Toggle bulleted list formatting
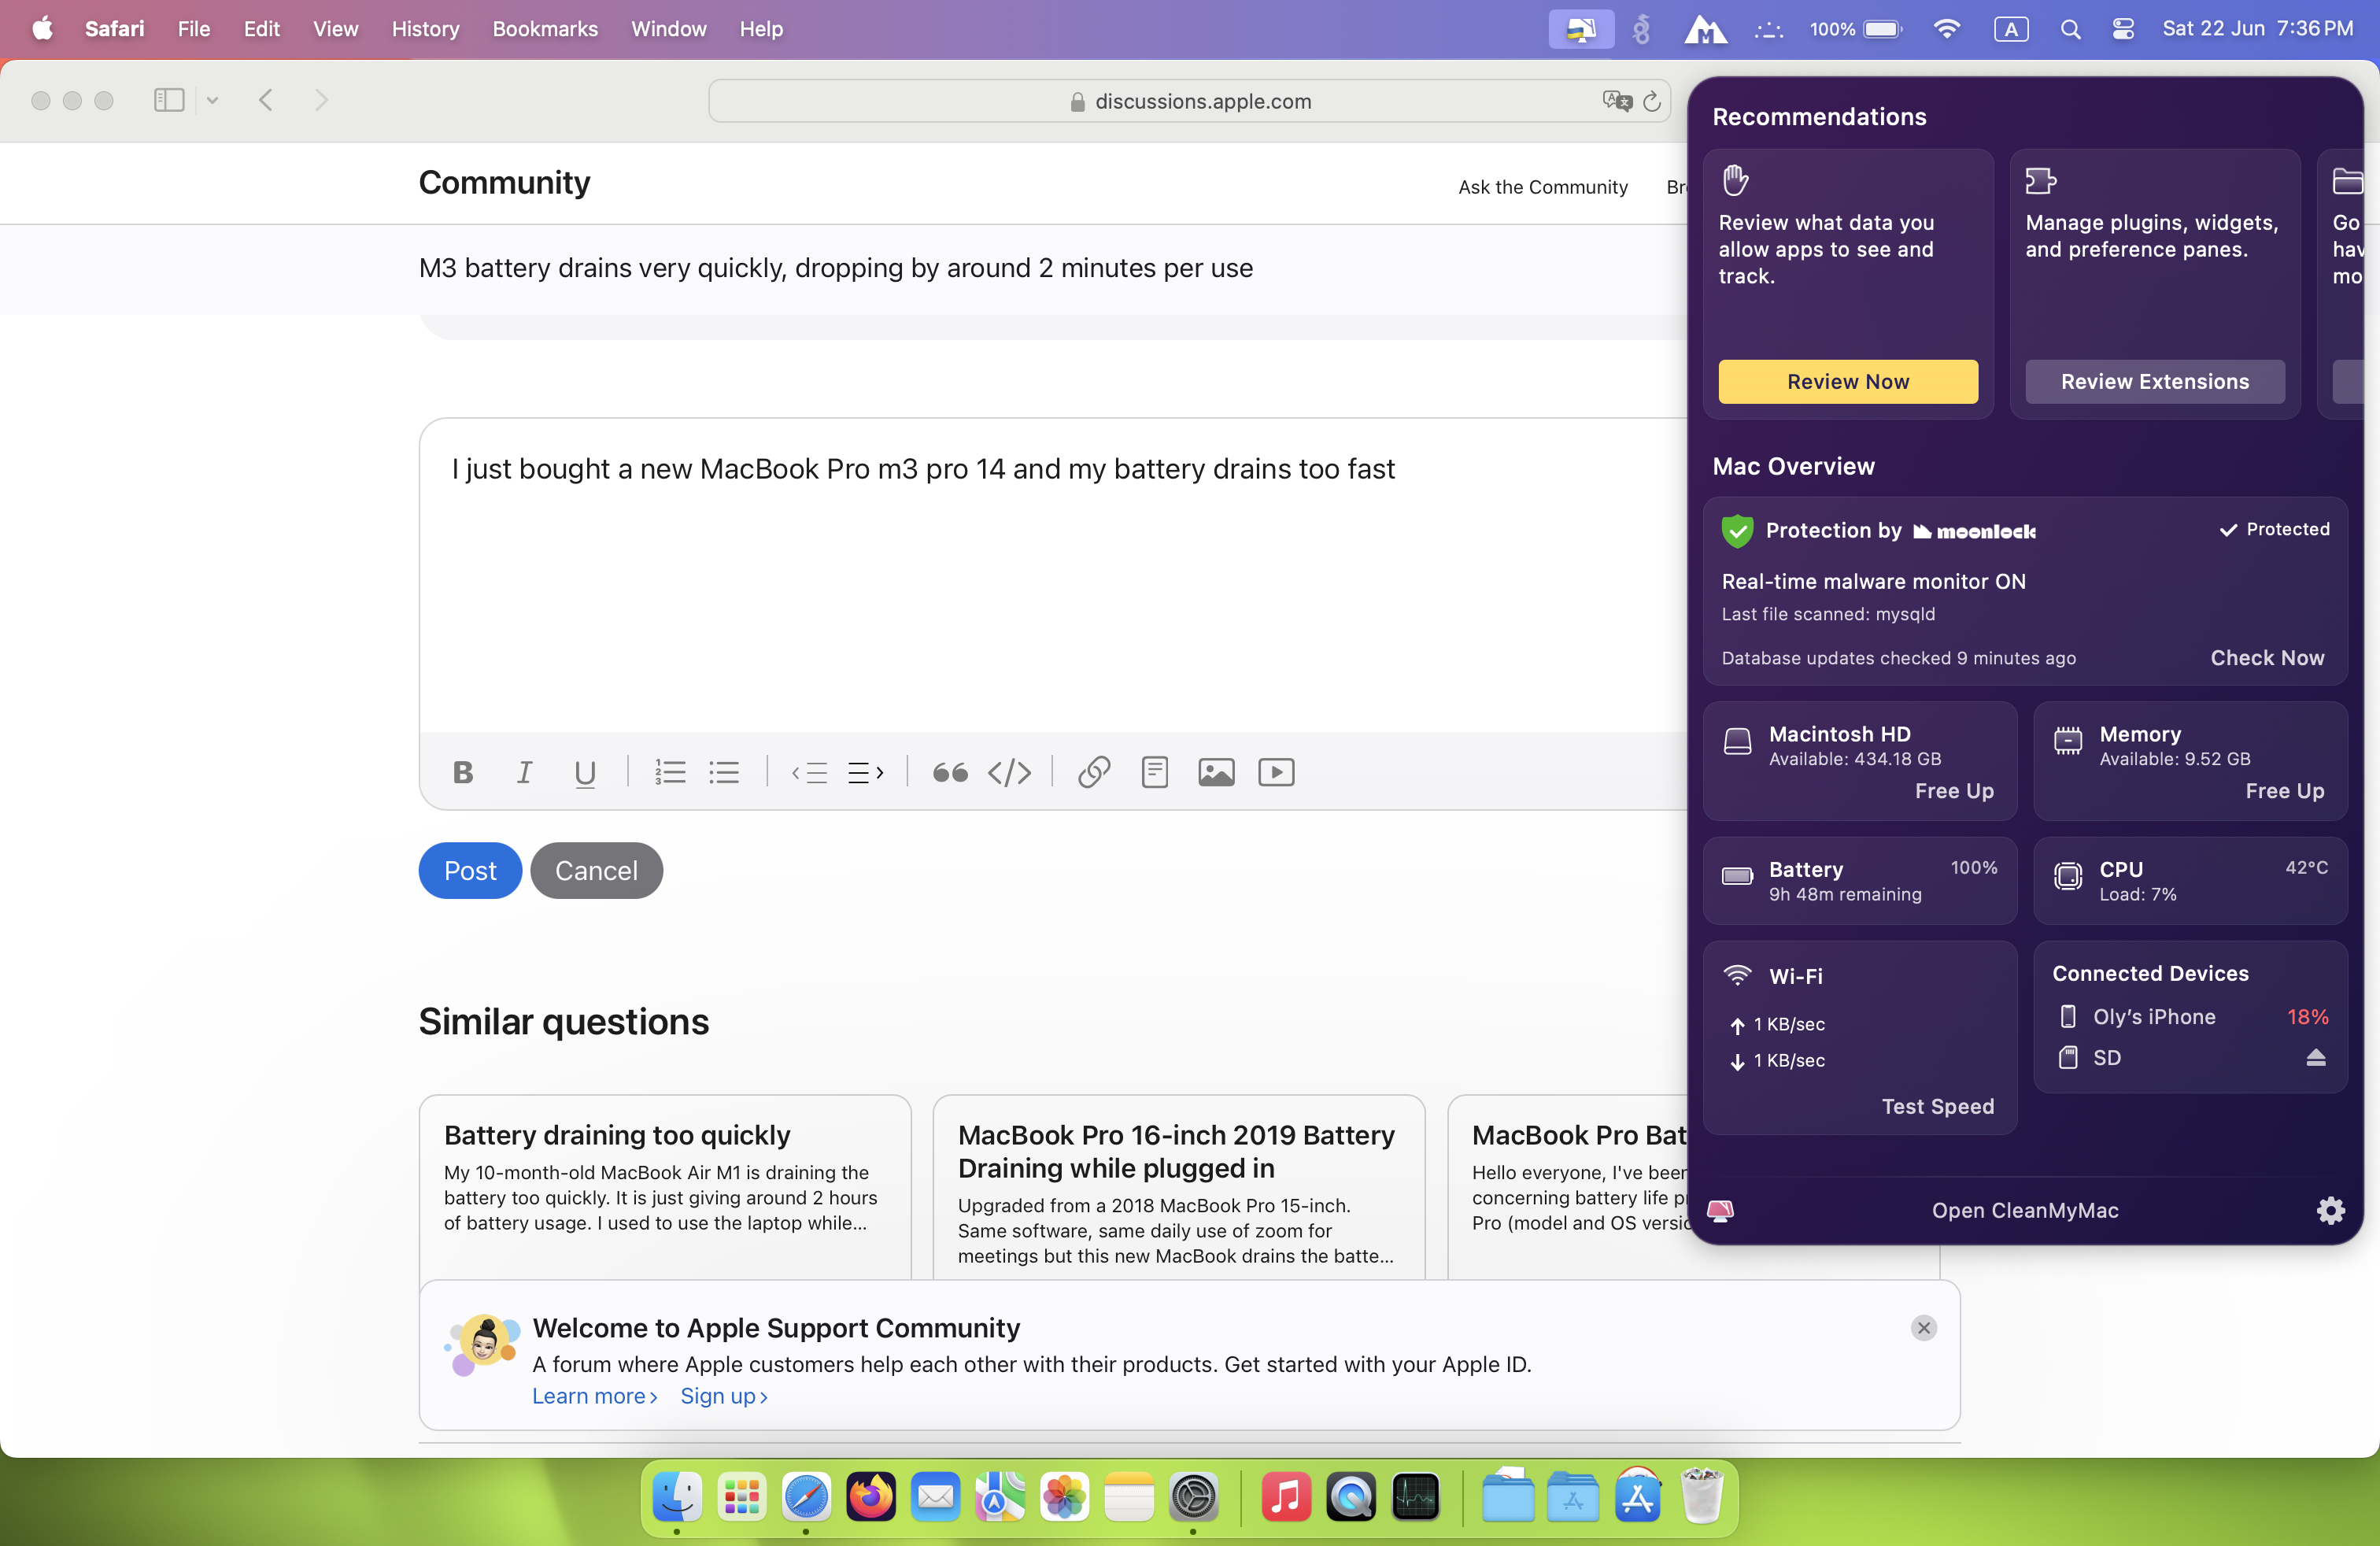The width and height of the screenshot is (2380, 1546). point(724,772)
